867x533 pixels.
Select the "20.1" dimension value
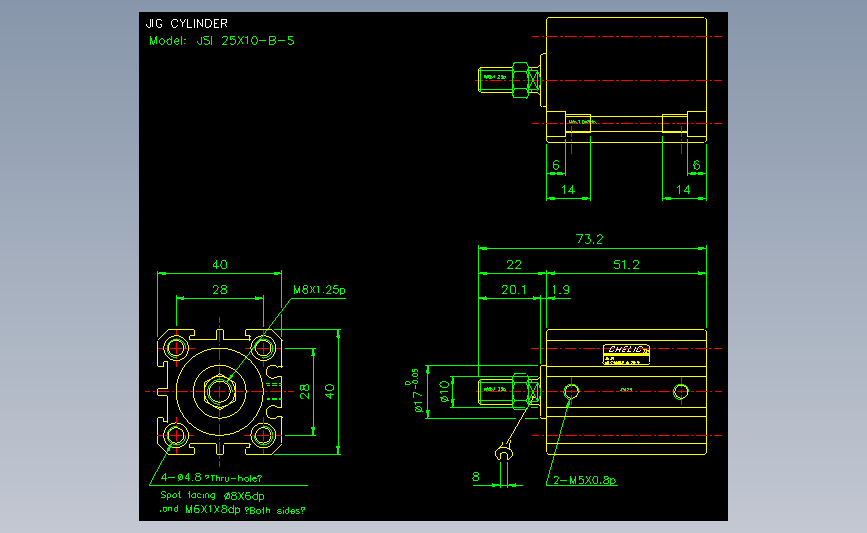coord(514,290)
